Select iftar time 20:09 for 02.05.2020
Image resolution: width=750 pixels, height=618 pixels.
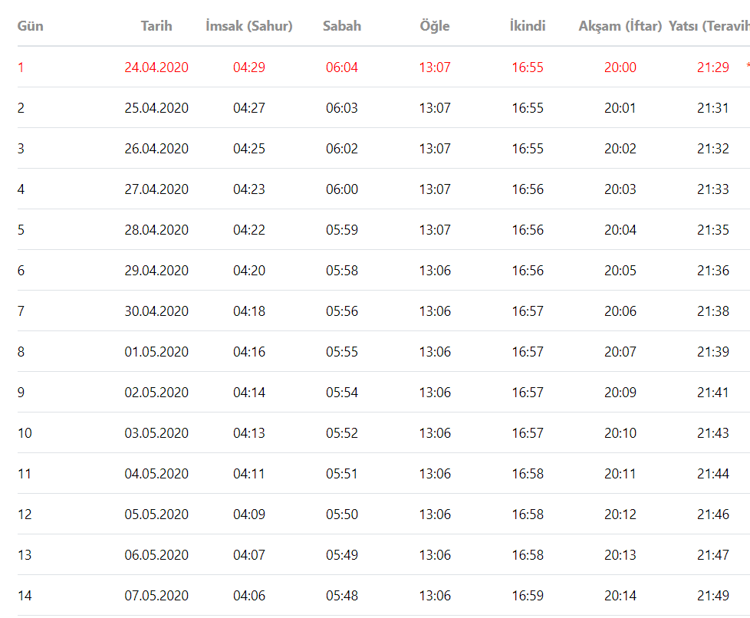(620, 393)
